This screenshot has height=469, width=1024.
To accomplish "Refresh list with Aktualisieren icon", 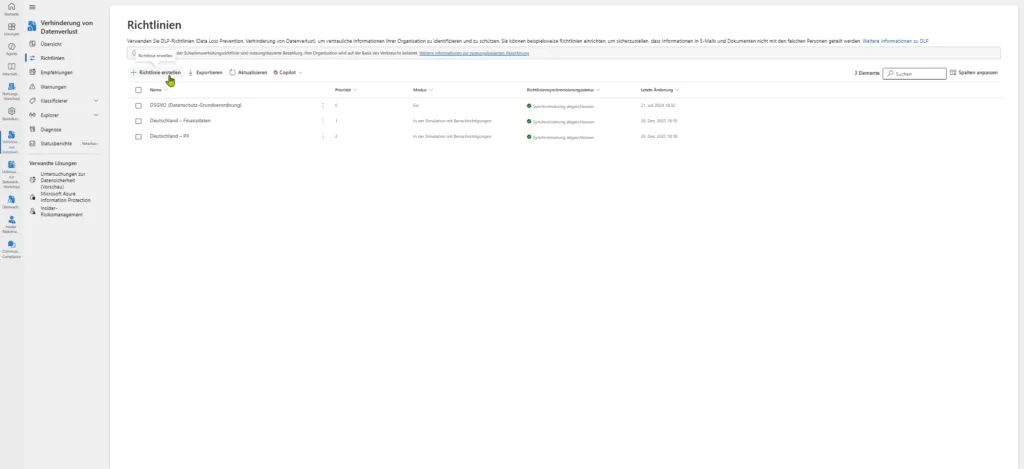I will pos(232,73).
